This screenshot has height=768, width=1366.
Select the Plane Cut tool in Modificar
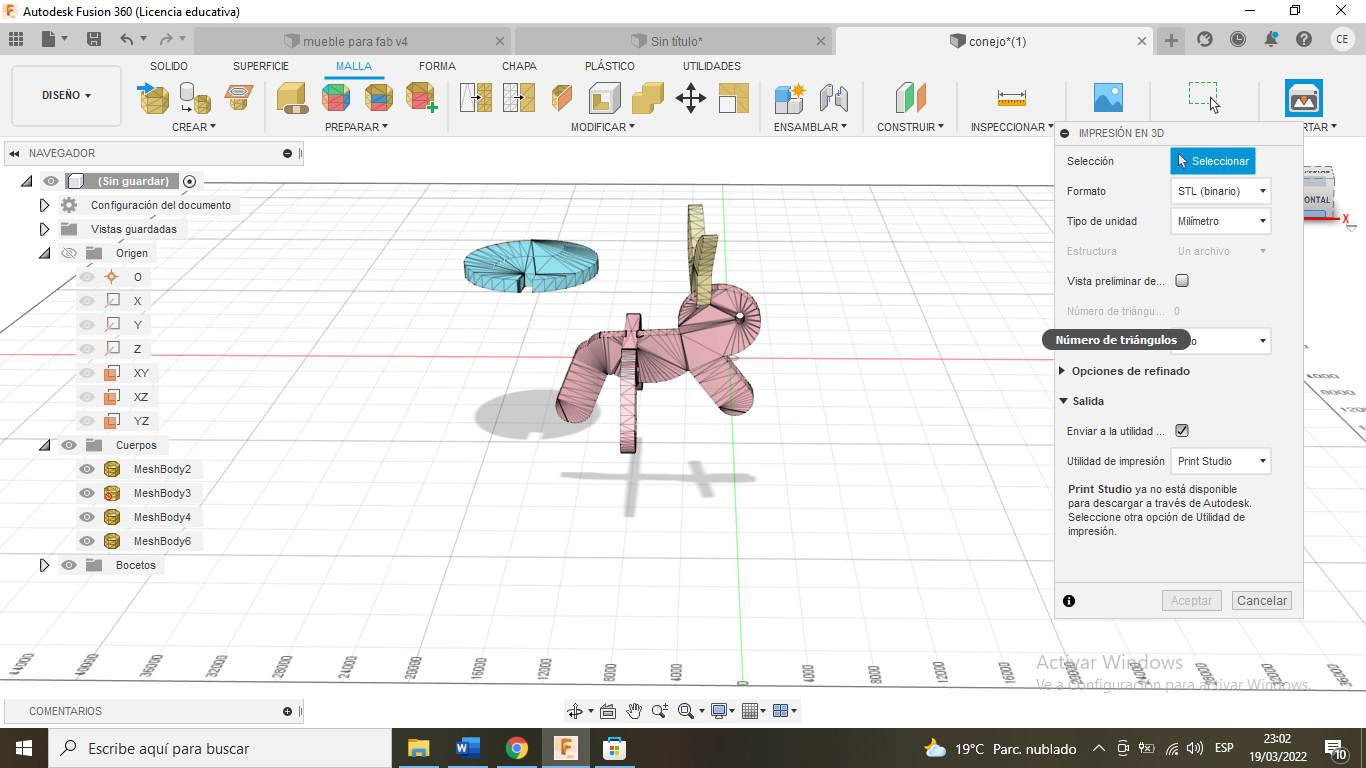(x=563, y=99)
